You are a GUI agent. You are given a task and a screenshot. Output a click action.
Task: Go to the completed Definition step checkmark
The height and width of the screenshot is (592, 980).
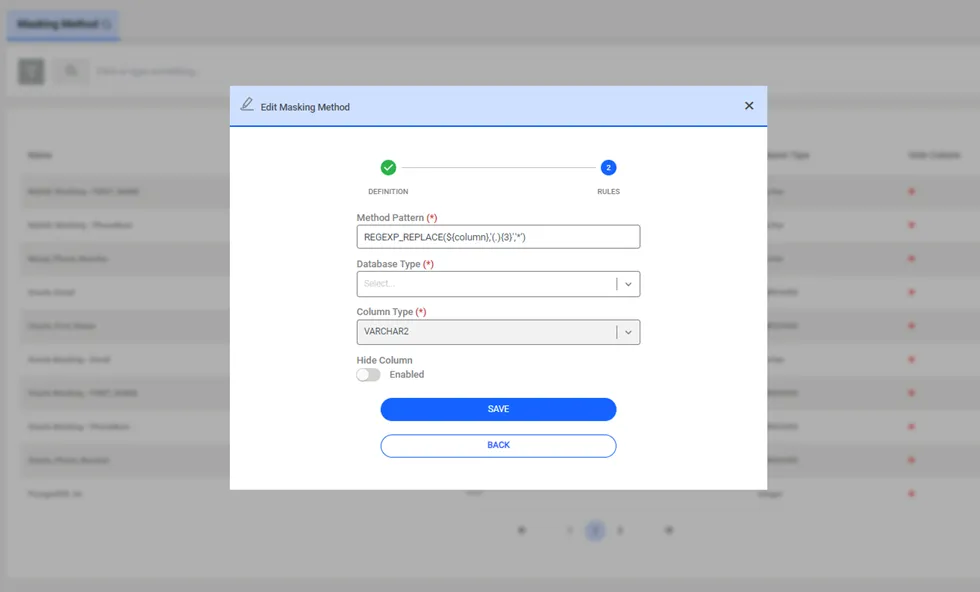click(388, 168)
